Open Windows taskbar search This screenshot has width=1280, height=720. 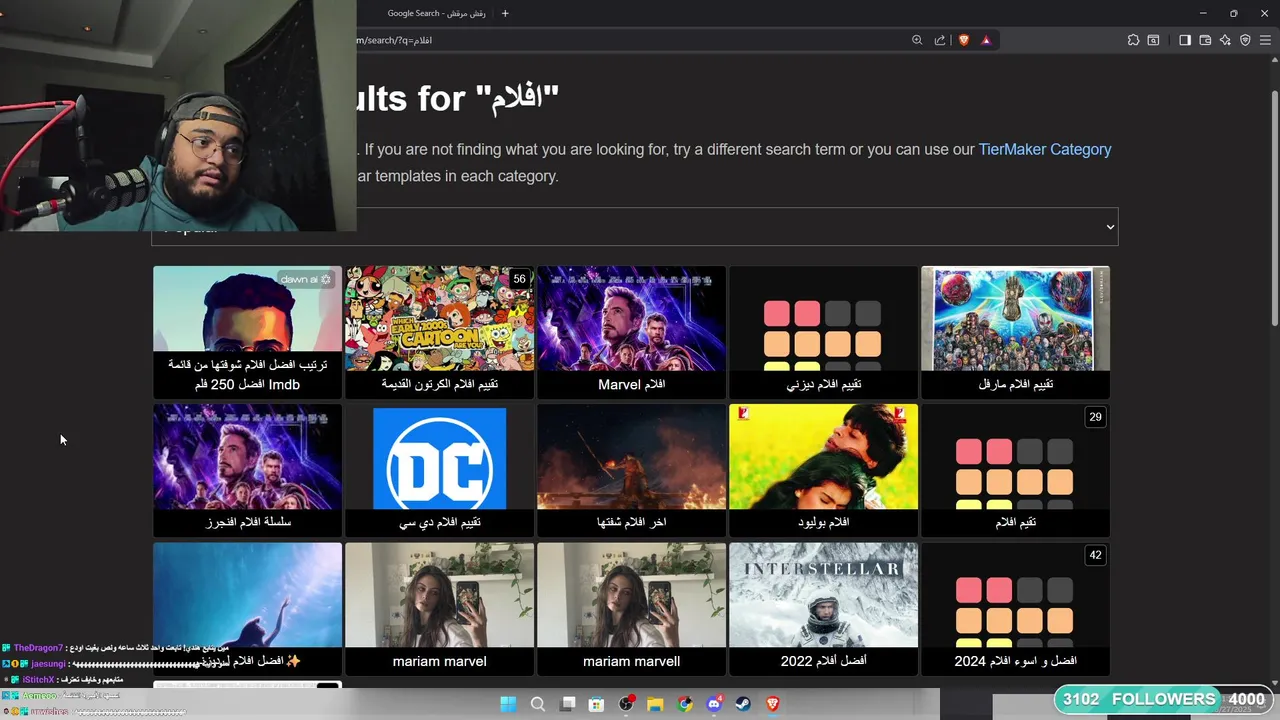[538, 704]
